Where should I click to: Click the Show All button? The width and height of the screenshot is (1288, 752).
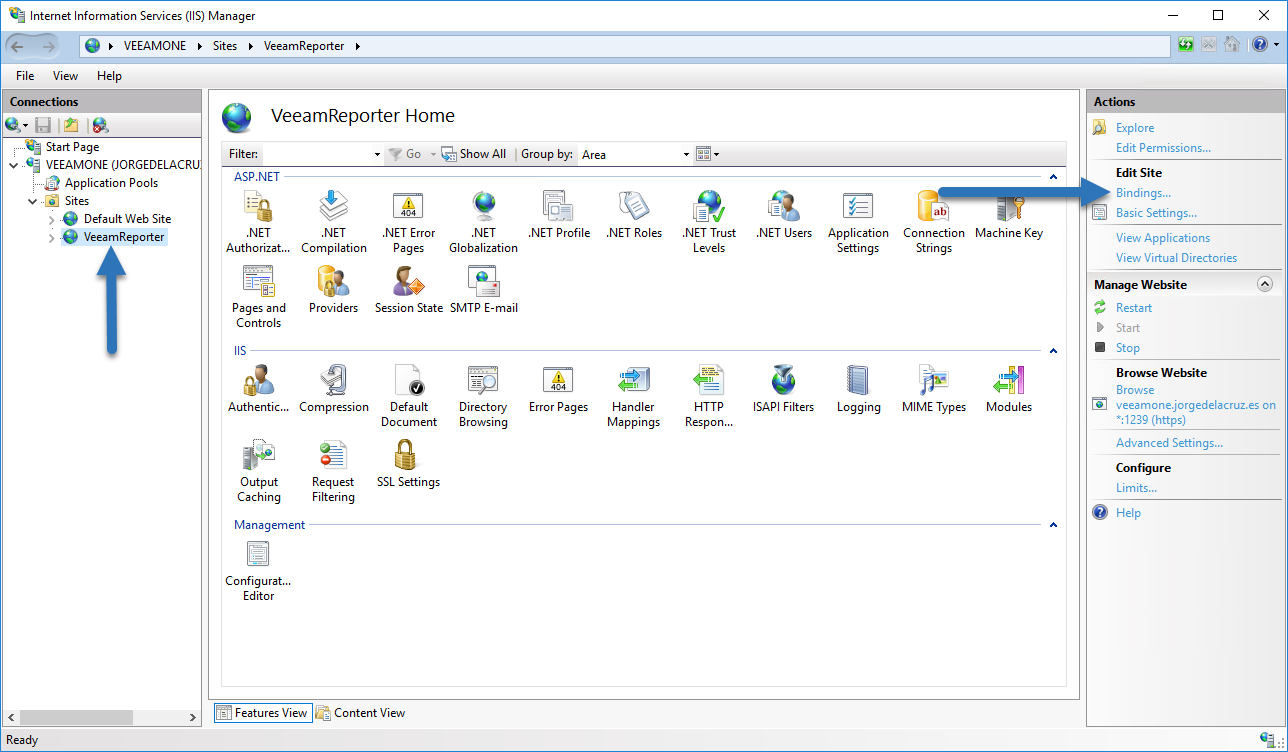pyautogui.click(x=474, y=154)
